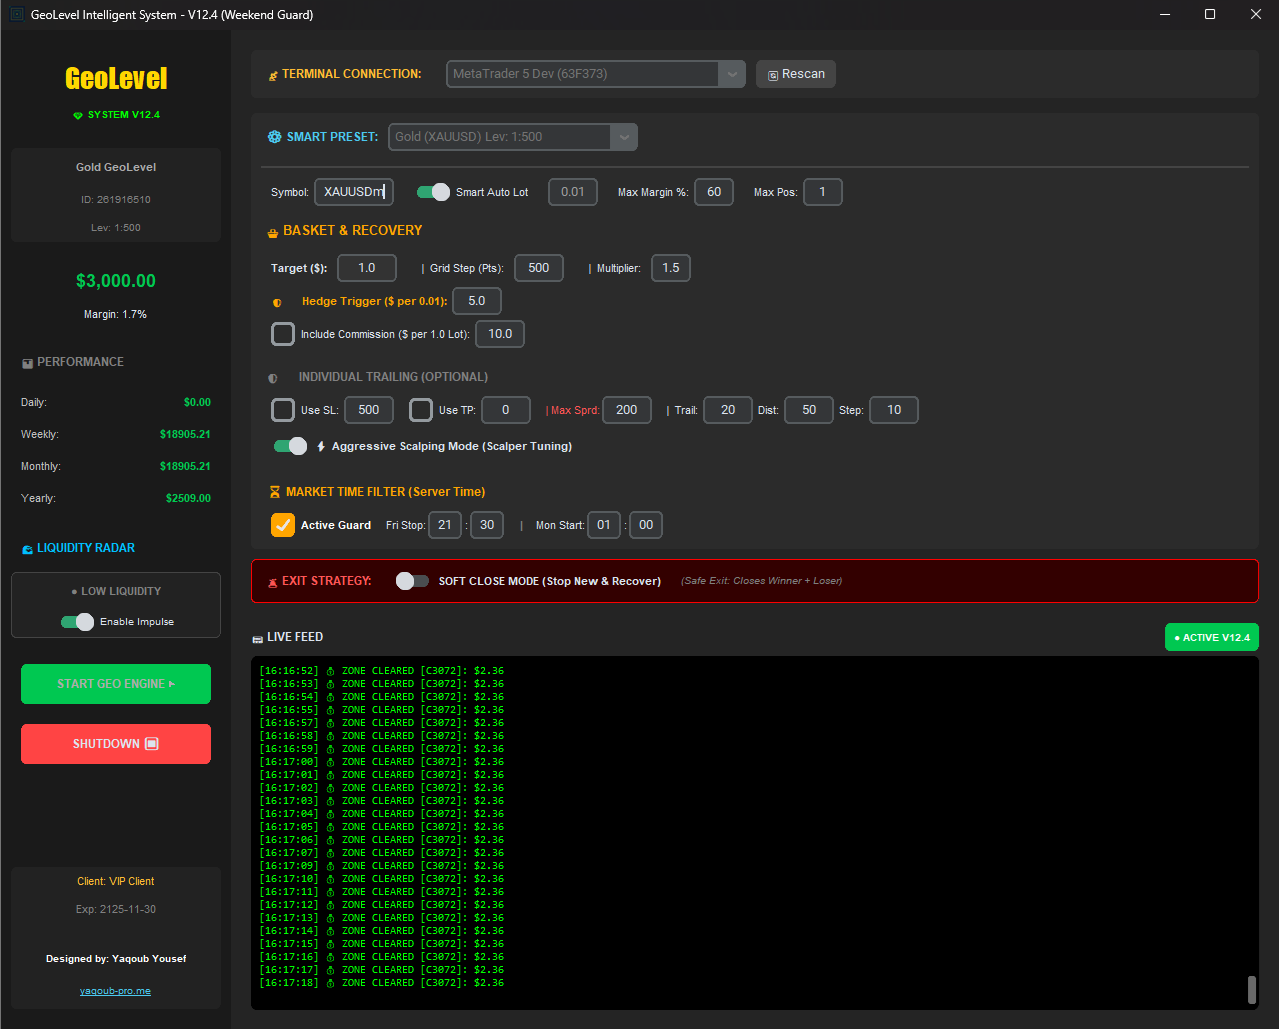Disable the Smart Auto Lot toggle
The height and width of the screenshot is (1029, 1279).
tap(432, 192)
